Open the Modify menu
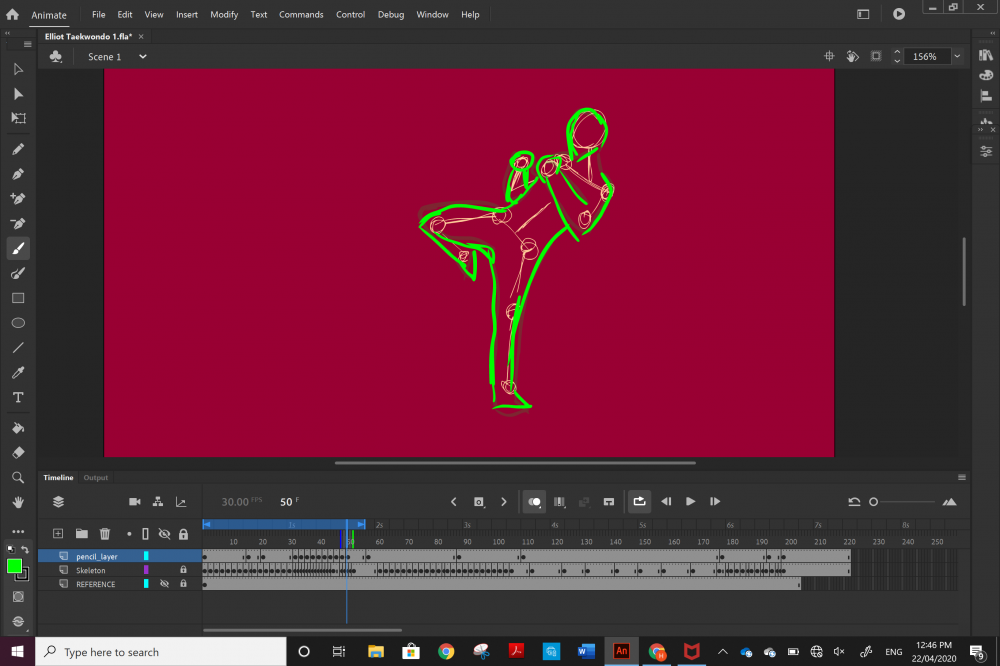1000x666 pixels. pos(224,15)
